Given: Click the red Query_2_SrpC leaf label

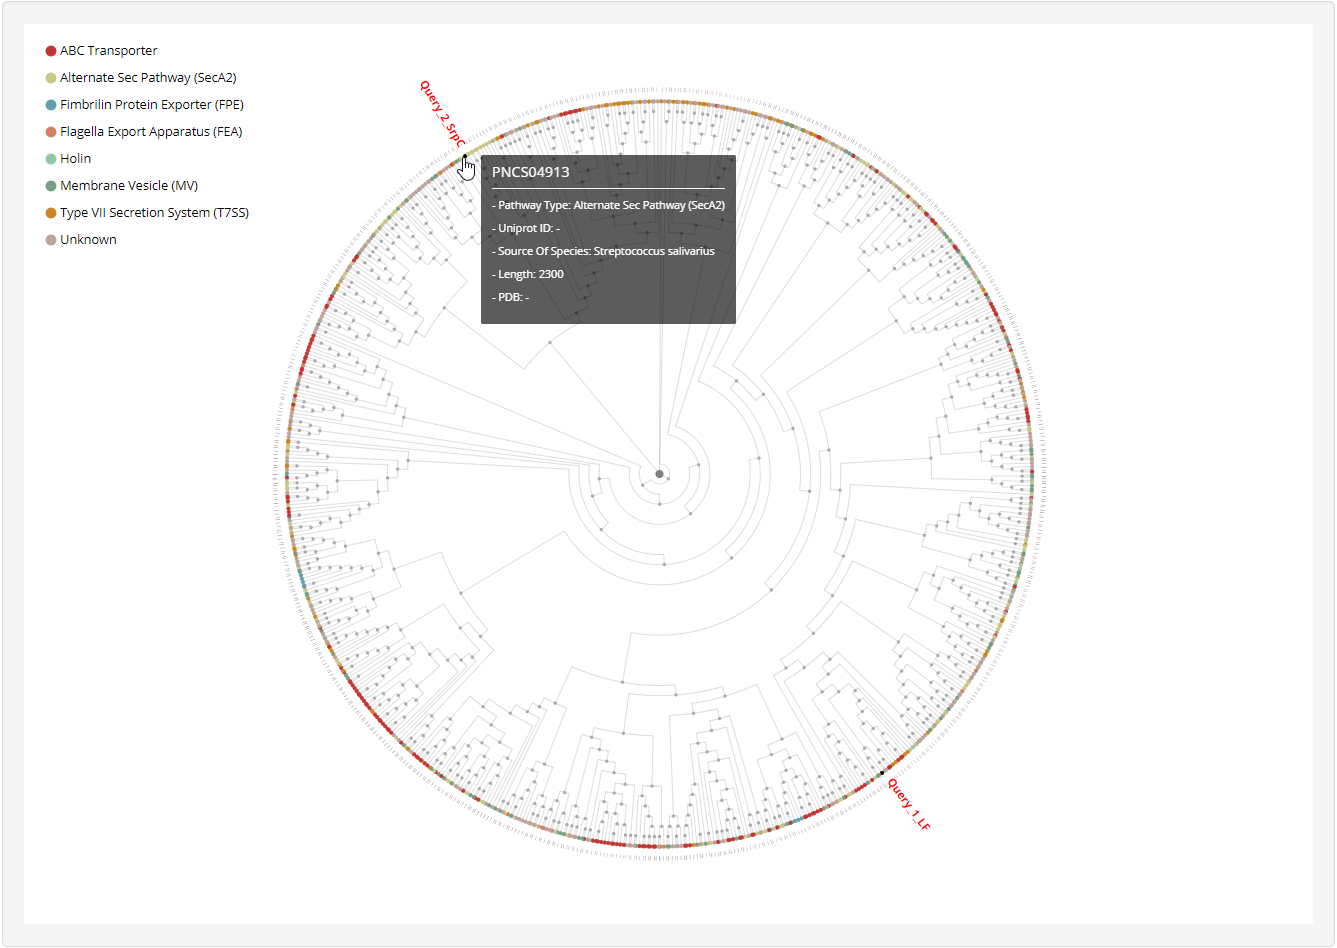Looking at the screenshot, I should tap(442, 114).
